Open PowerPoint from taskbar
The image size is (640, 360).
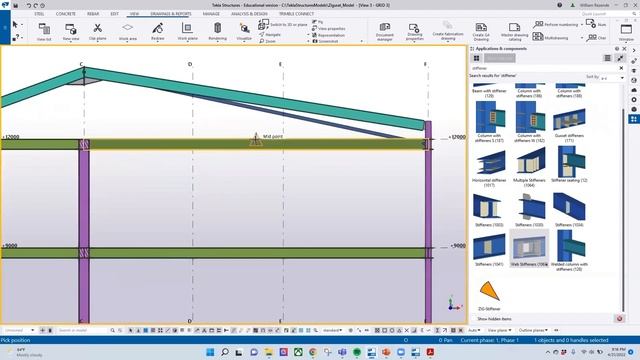click(386, 352)
